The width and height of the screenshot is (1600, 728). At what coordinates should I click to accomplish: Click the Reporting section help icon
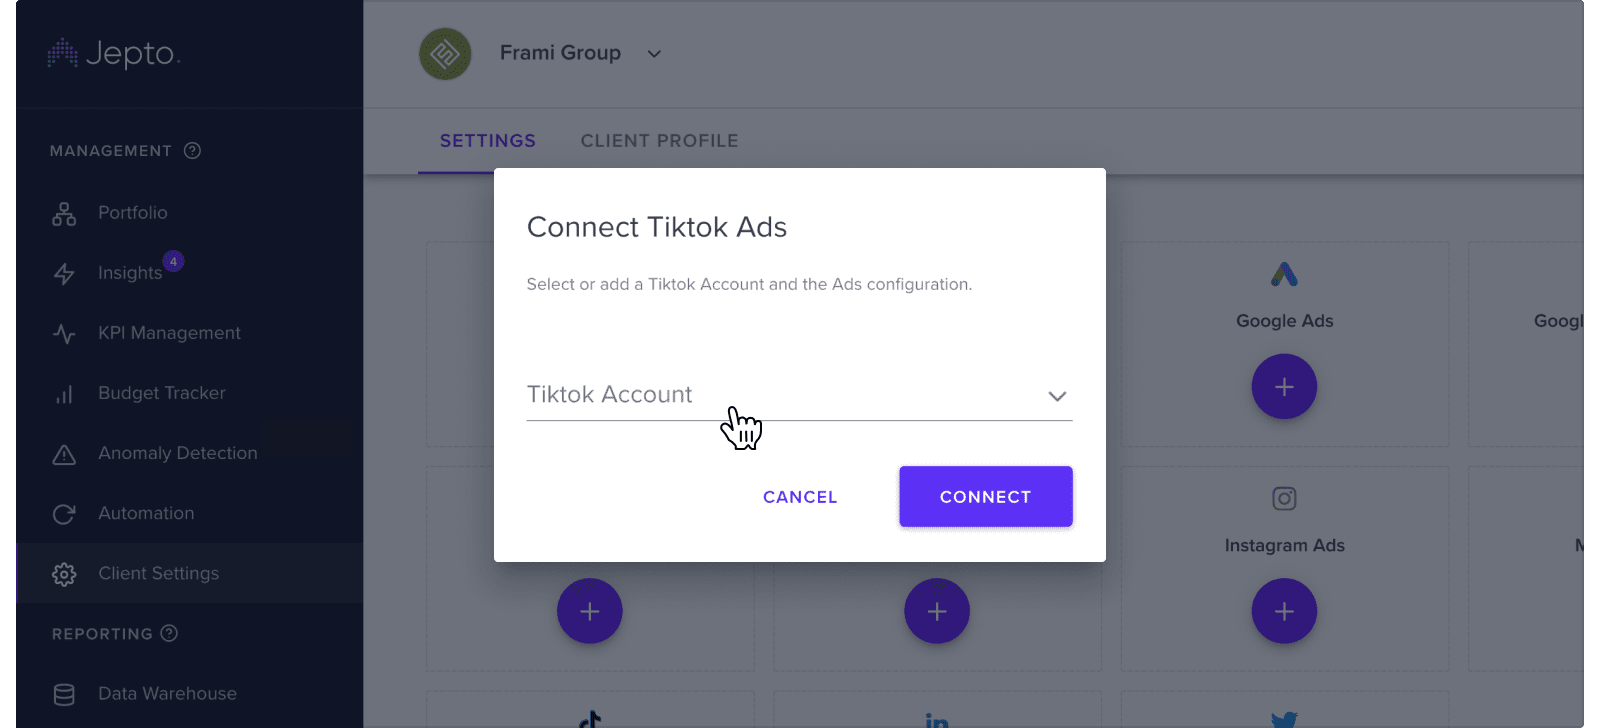169,633
